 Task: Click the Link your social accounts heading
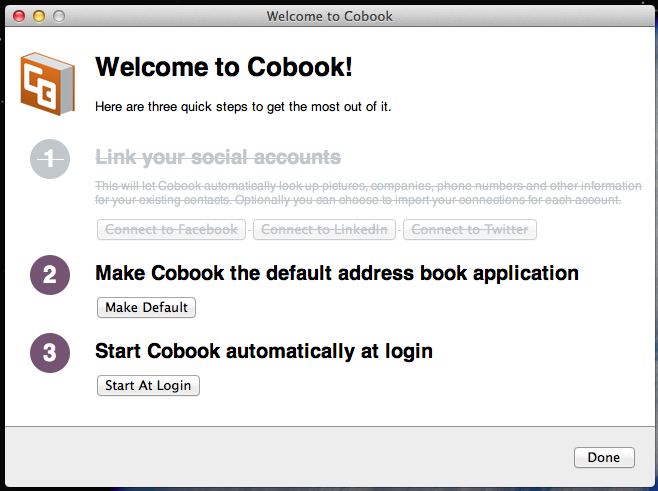point(218,157)
